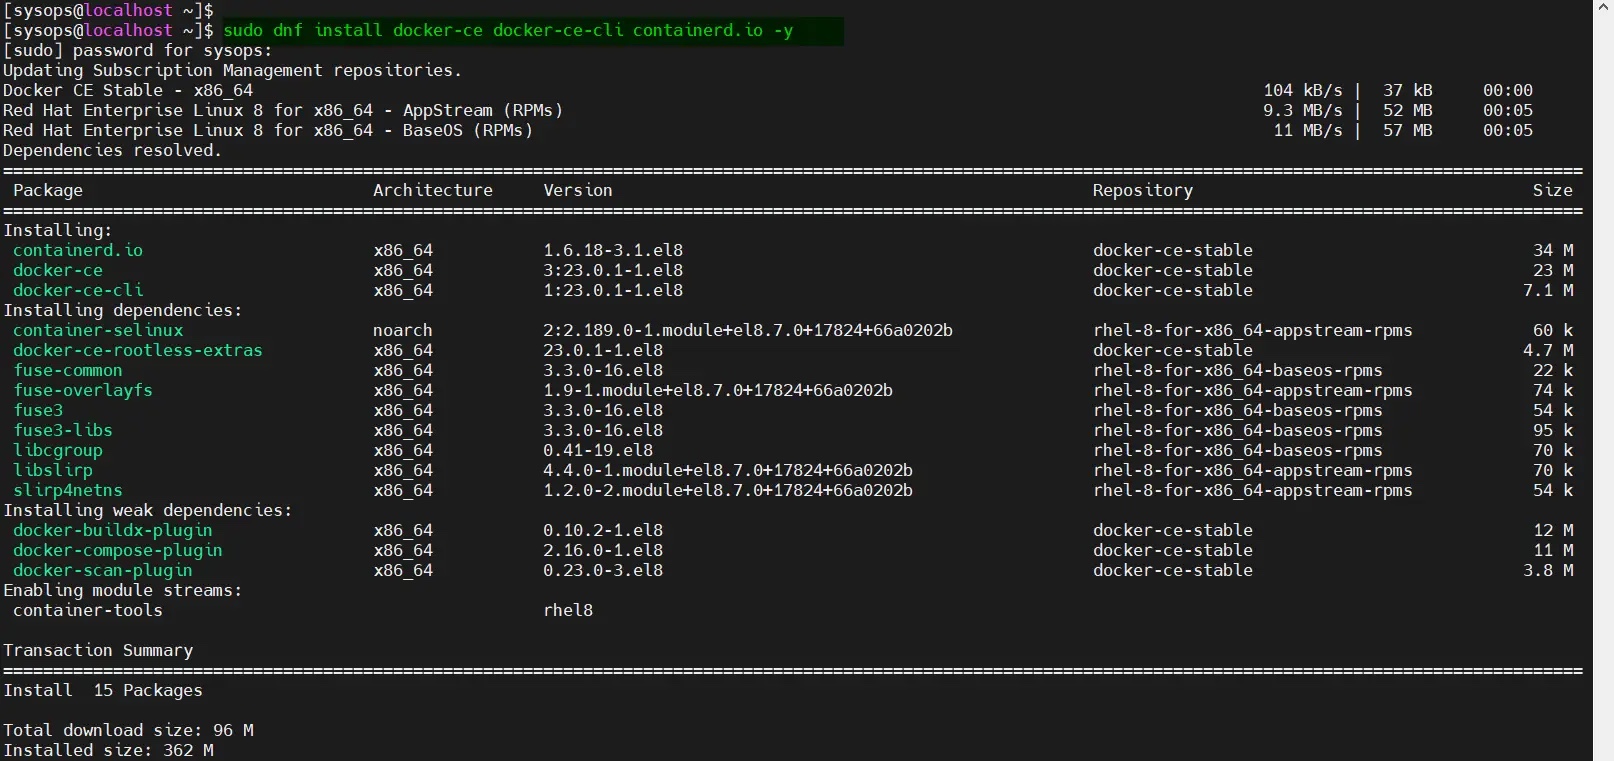Click the Version column header
The height and width of the screenshot is (761, 1614).
pos(578,190)
